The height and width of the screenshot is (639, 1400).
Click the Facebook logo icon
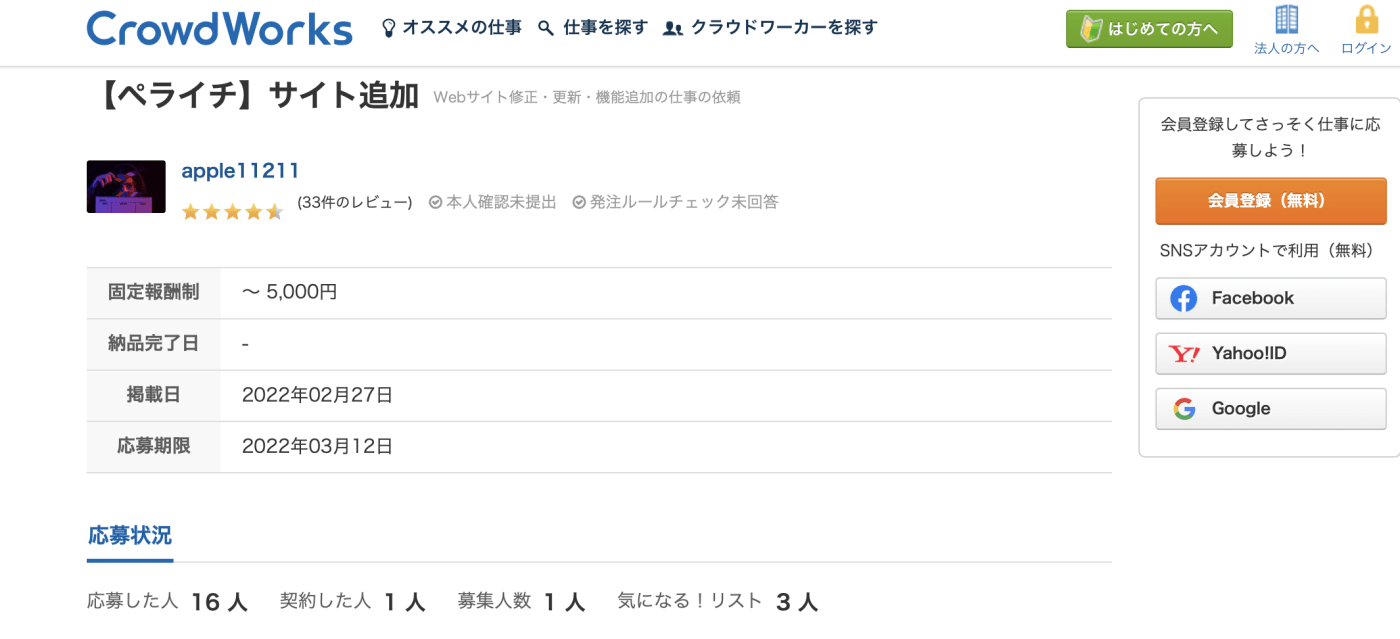1184,298
